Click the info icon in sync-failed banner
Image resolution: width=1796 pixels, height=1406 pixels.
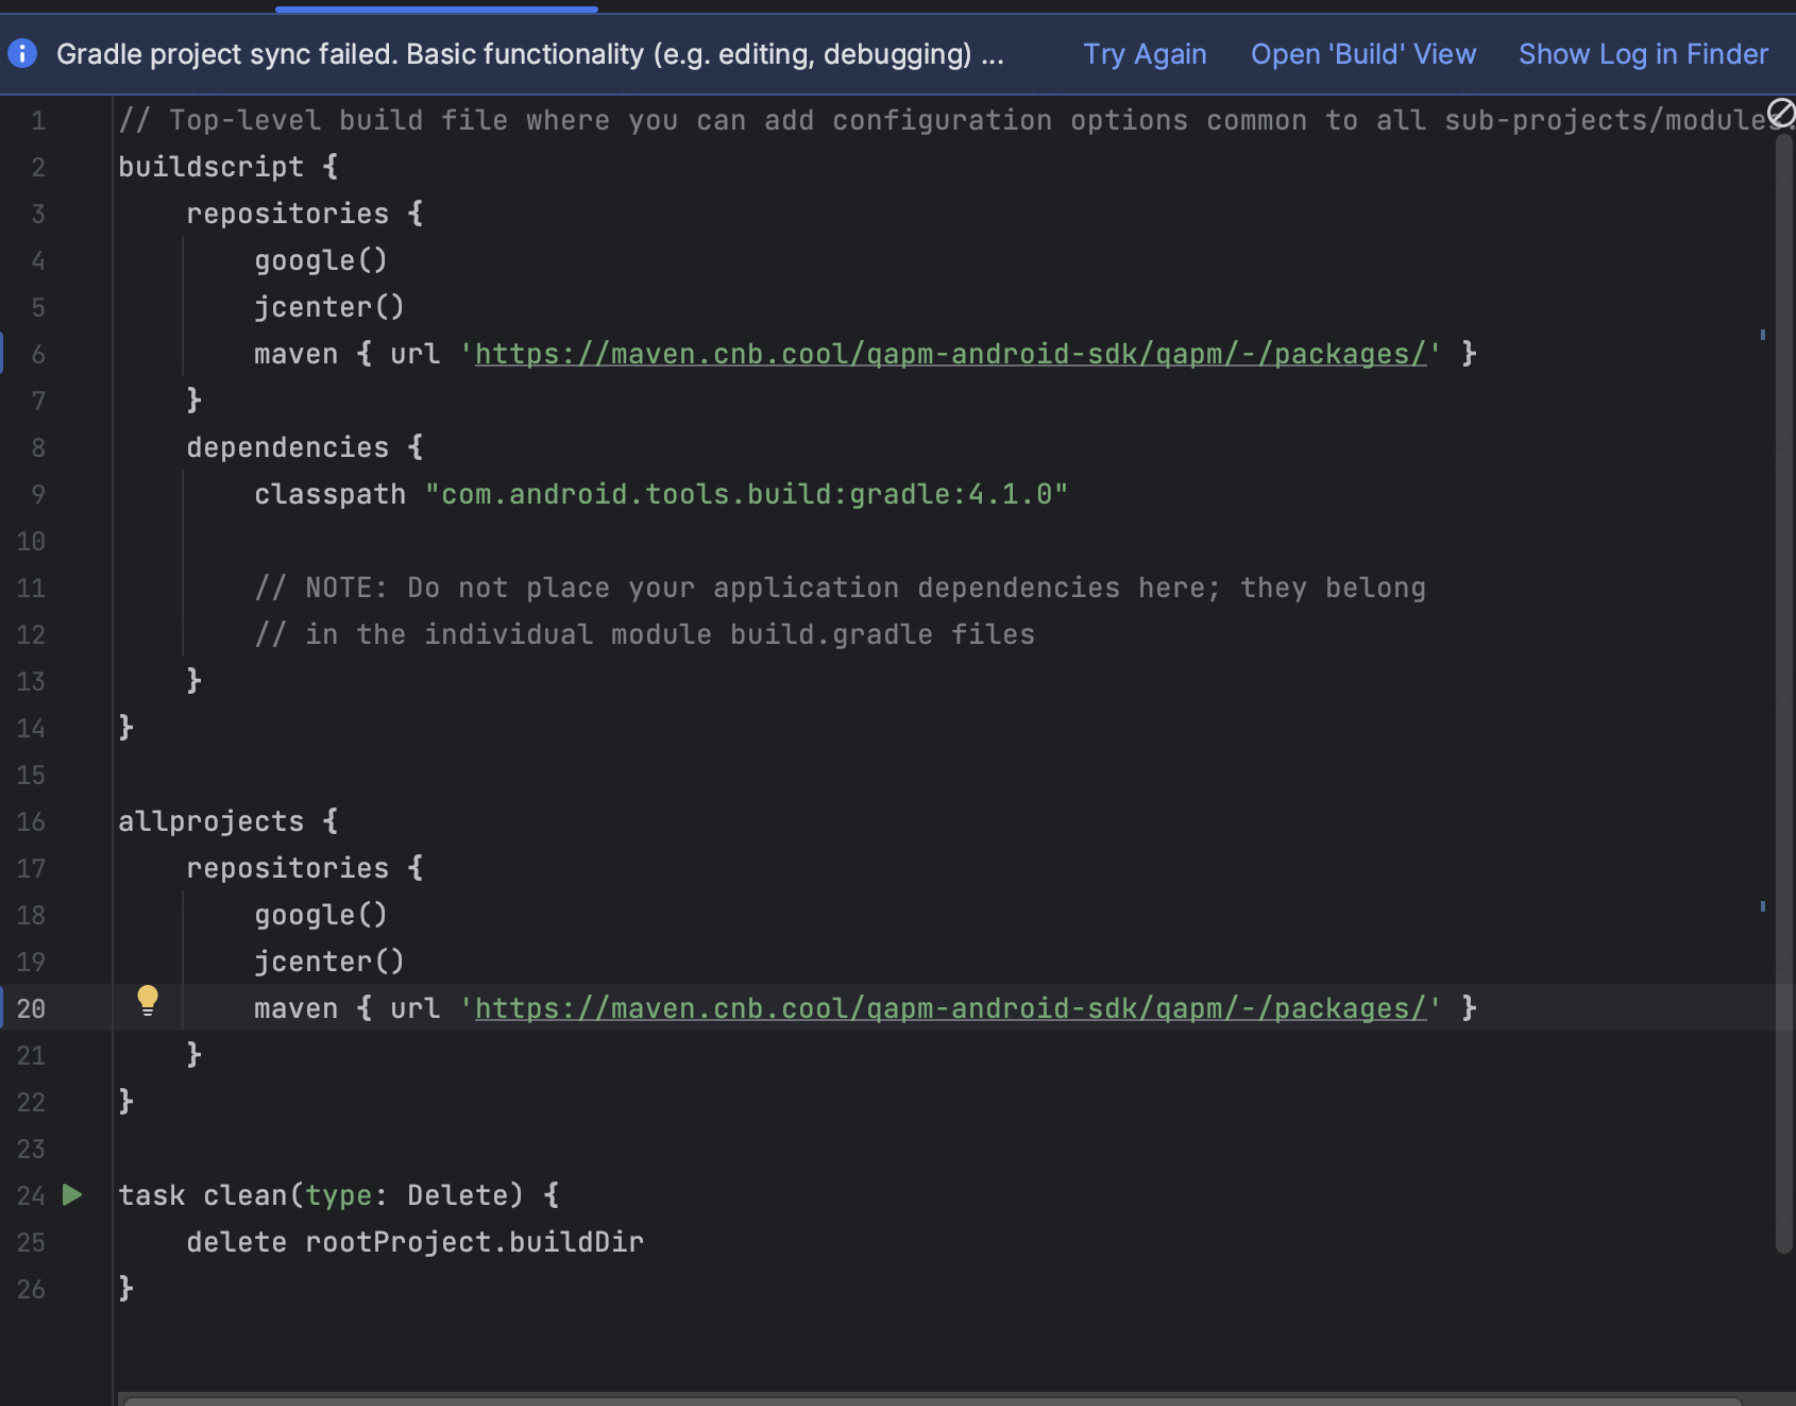coord(22,53)
